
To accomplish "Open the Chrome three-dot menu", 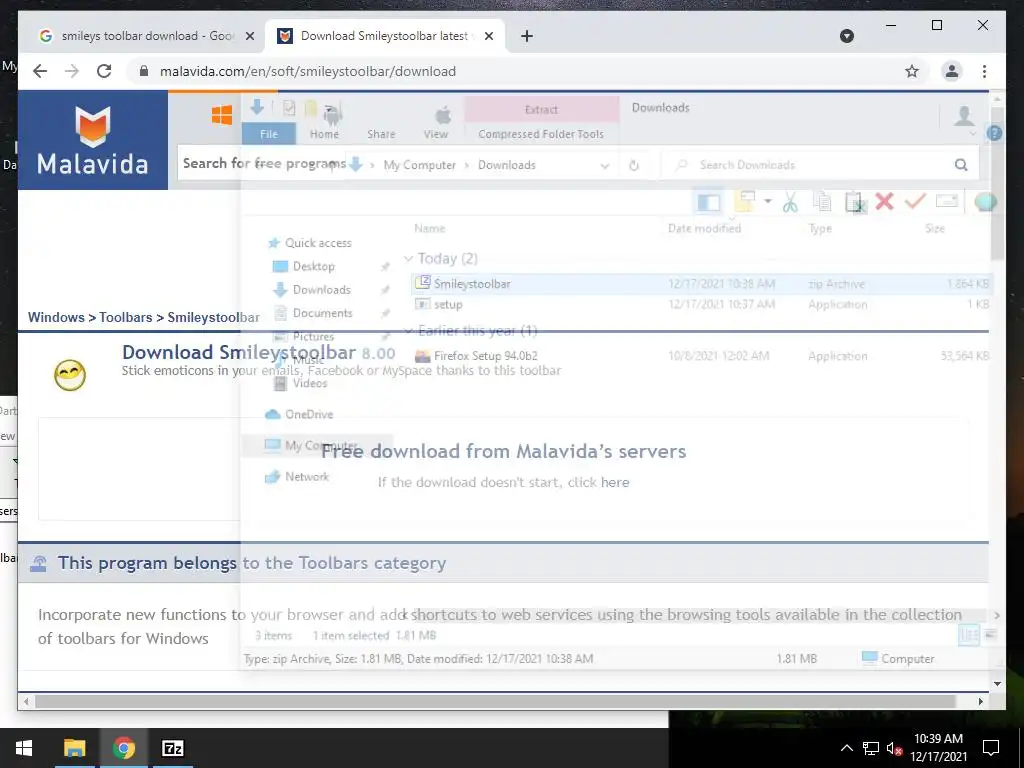I will tap(984, 71).
